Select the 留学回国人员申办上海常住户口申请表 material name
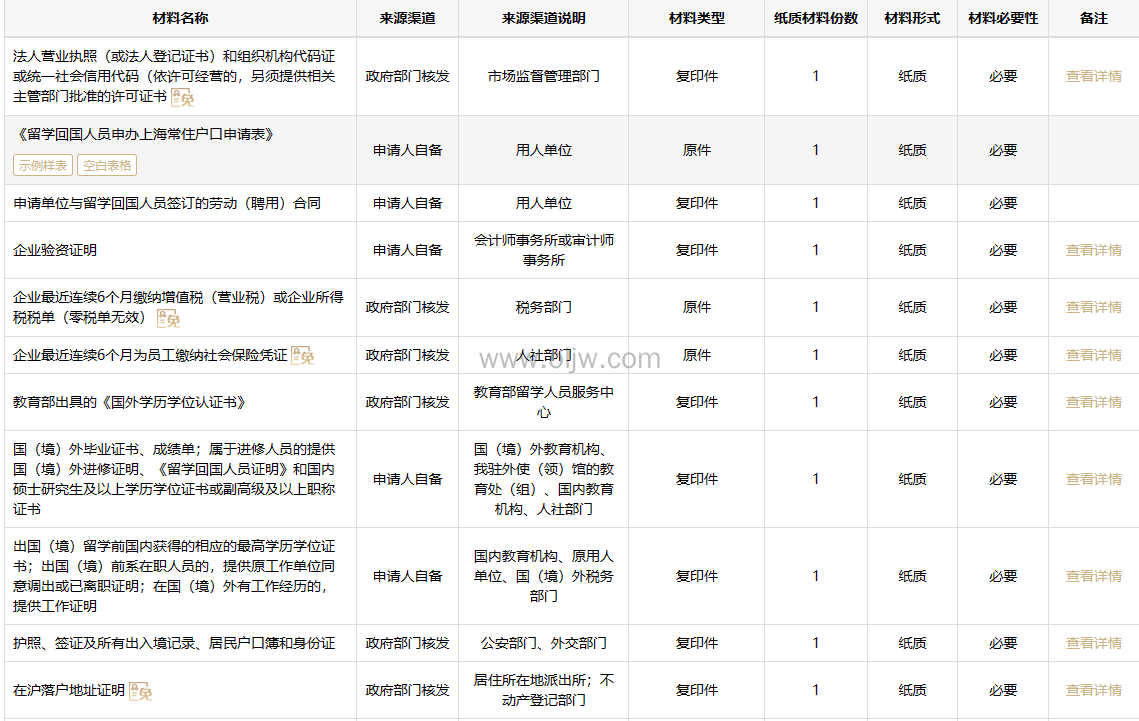This screenshot has height=721, width=1139. pos(144,134)
